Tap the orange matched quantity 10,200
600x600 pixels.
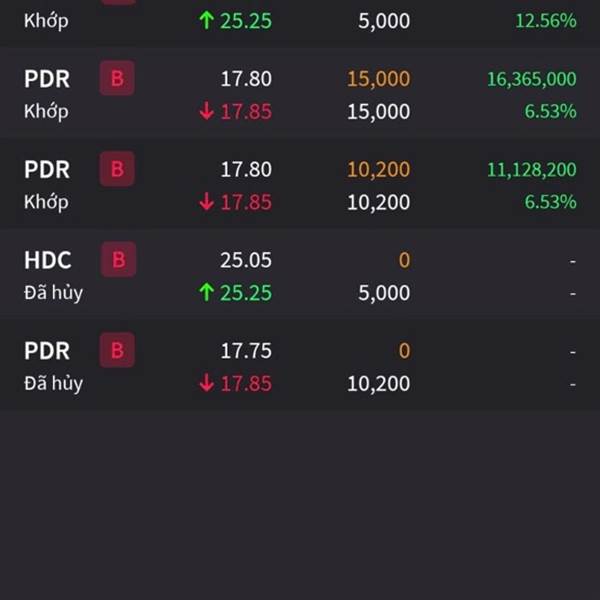click(378, 170)
